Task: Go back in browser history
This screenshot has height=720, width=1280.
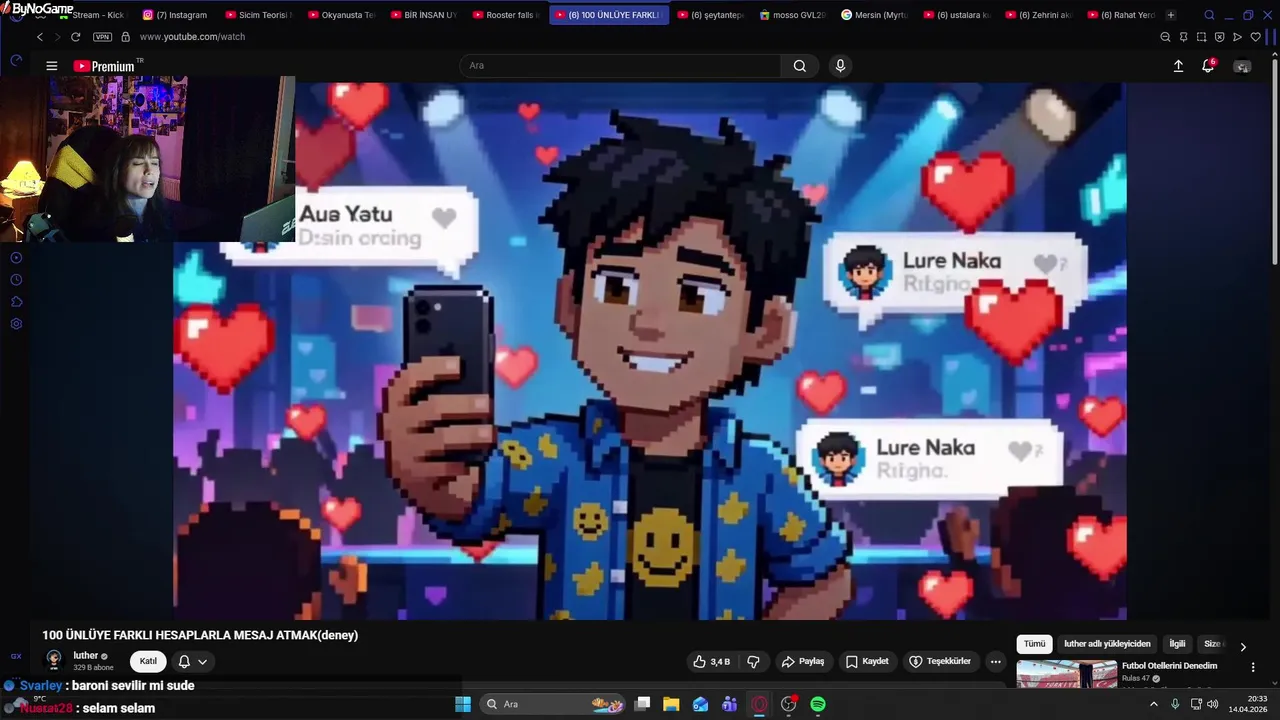Action: (39, 37)
